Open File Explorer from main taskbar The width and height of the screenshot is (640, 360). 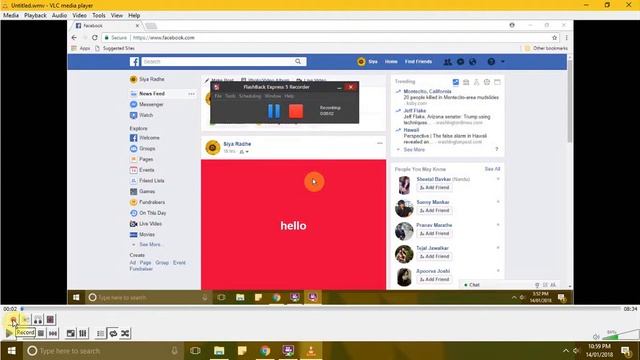pos(219,351)
